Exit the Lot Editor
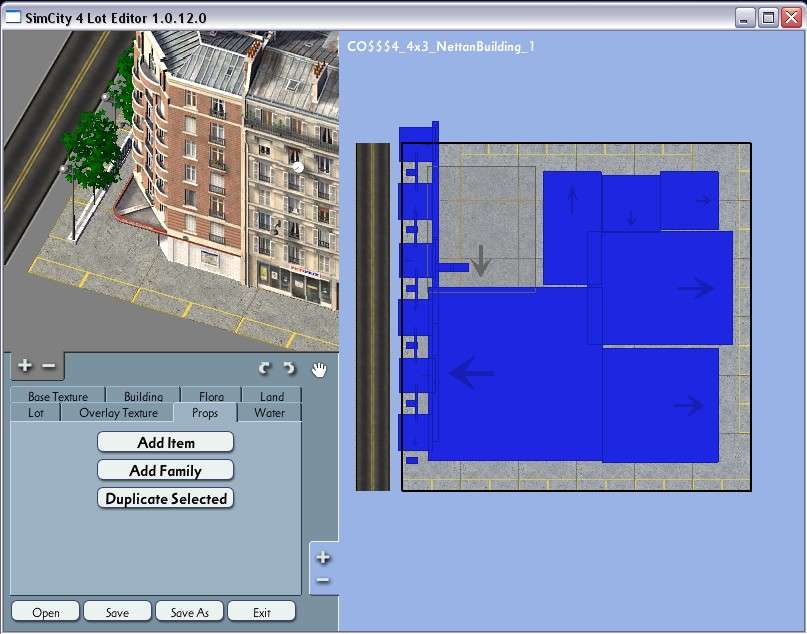The height and width of the screenshot is (634, 807). (x=261, y=612)
